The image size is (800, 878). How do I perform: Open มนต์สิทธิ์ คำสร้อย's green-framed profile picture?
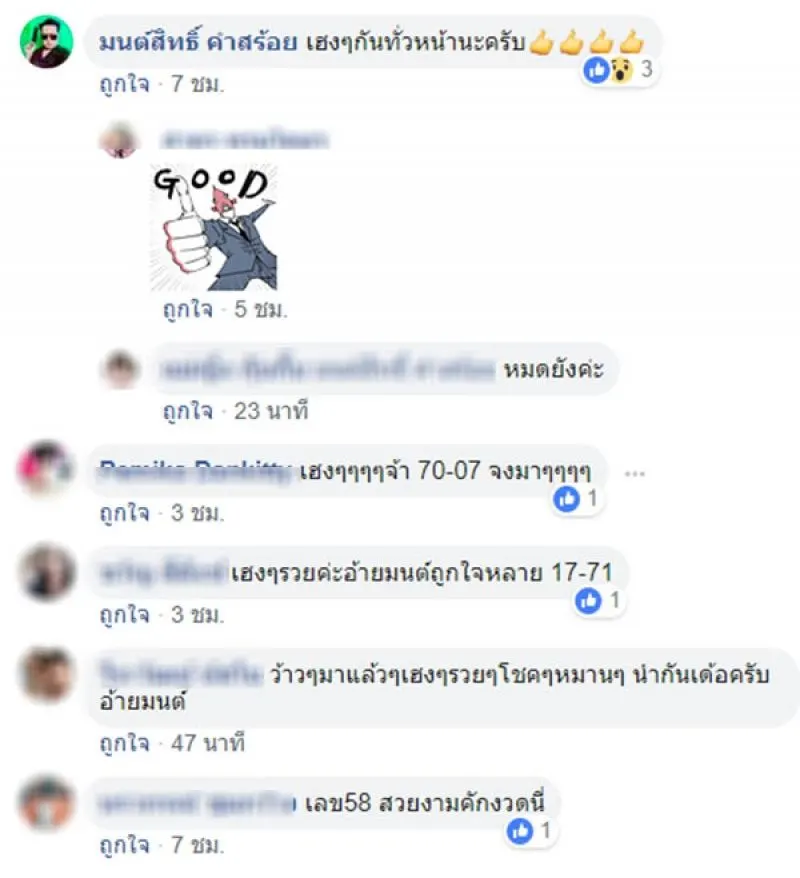tap(46, 41)
